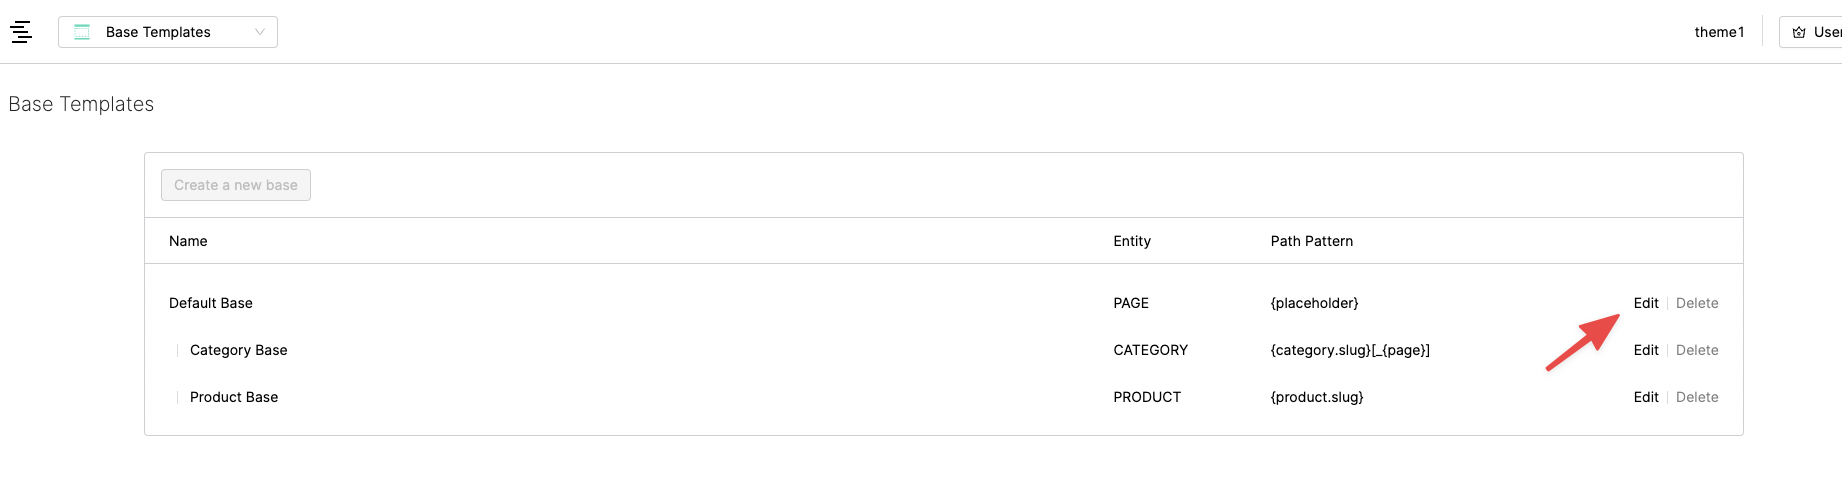The width and height of the screenshot is (1842, 502).
Task: Click the crown icon on User button
Action: [x=1799, y=32]
